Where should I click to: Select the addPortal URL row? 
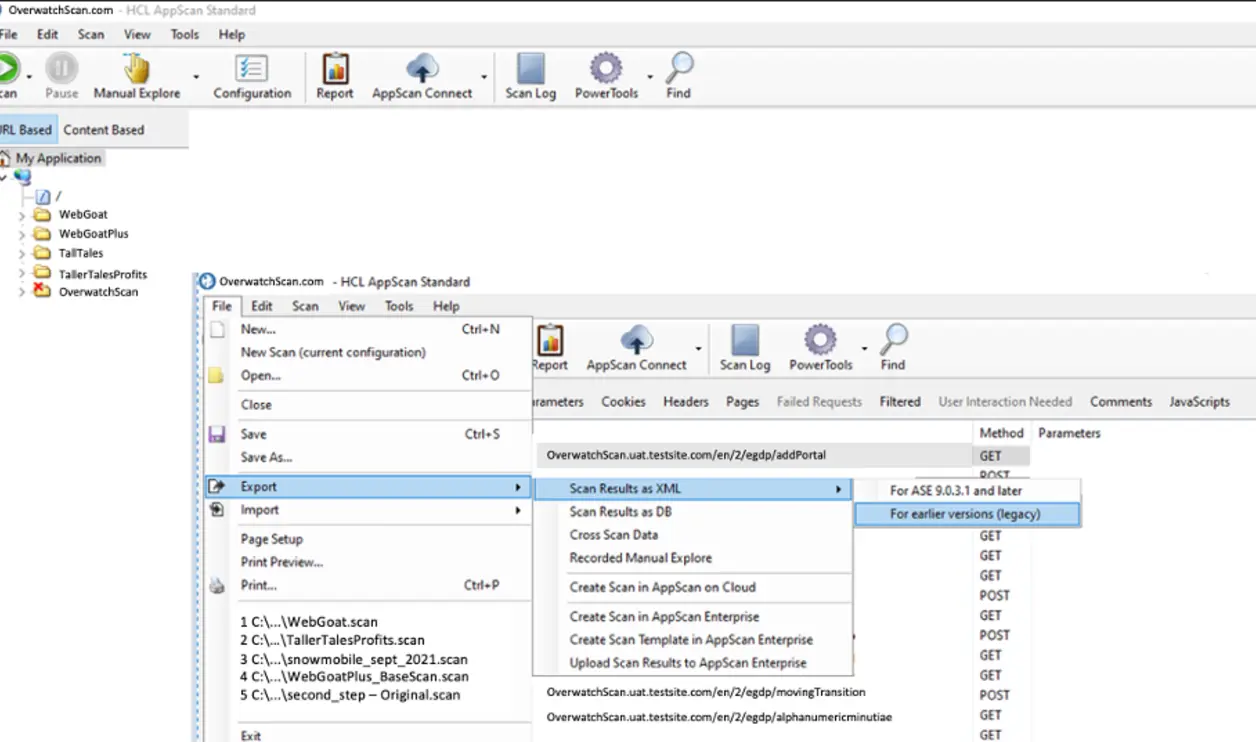tap(686, 455)
